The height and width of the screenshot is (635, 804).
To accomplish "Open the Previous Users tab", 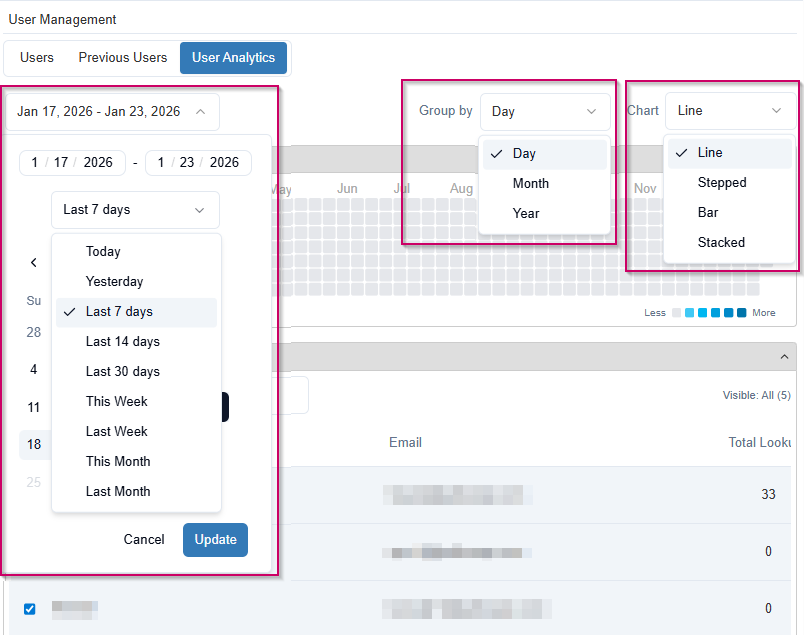I will coord(122,58).
